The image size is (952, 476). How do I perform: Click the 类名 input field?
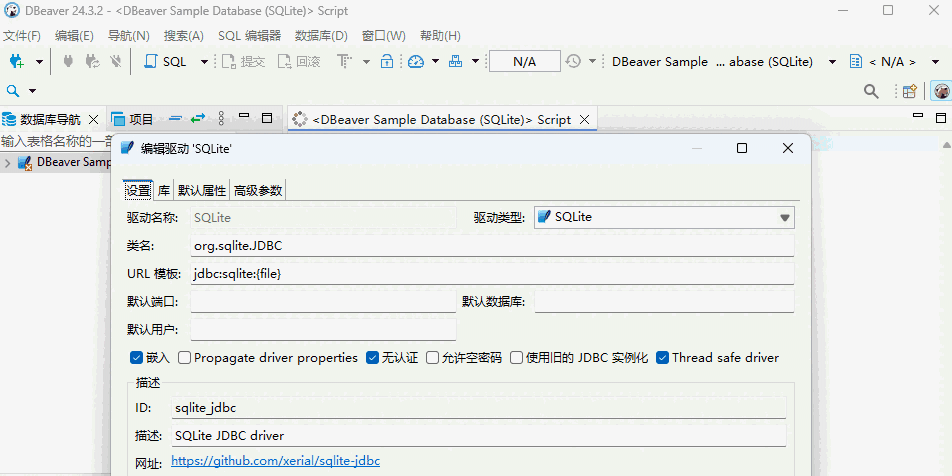click(x=492, y=246)
